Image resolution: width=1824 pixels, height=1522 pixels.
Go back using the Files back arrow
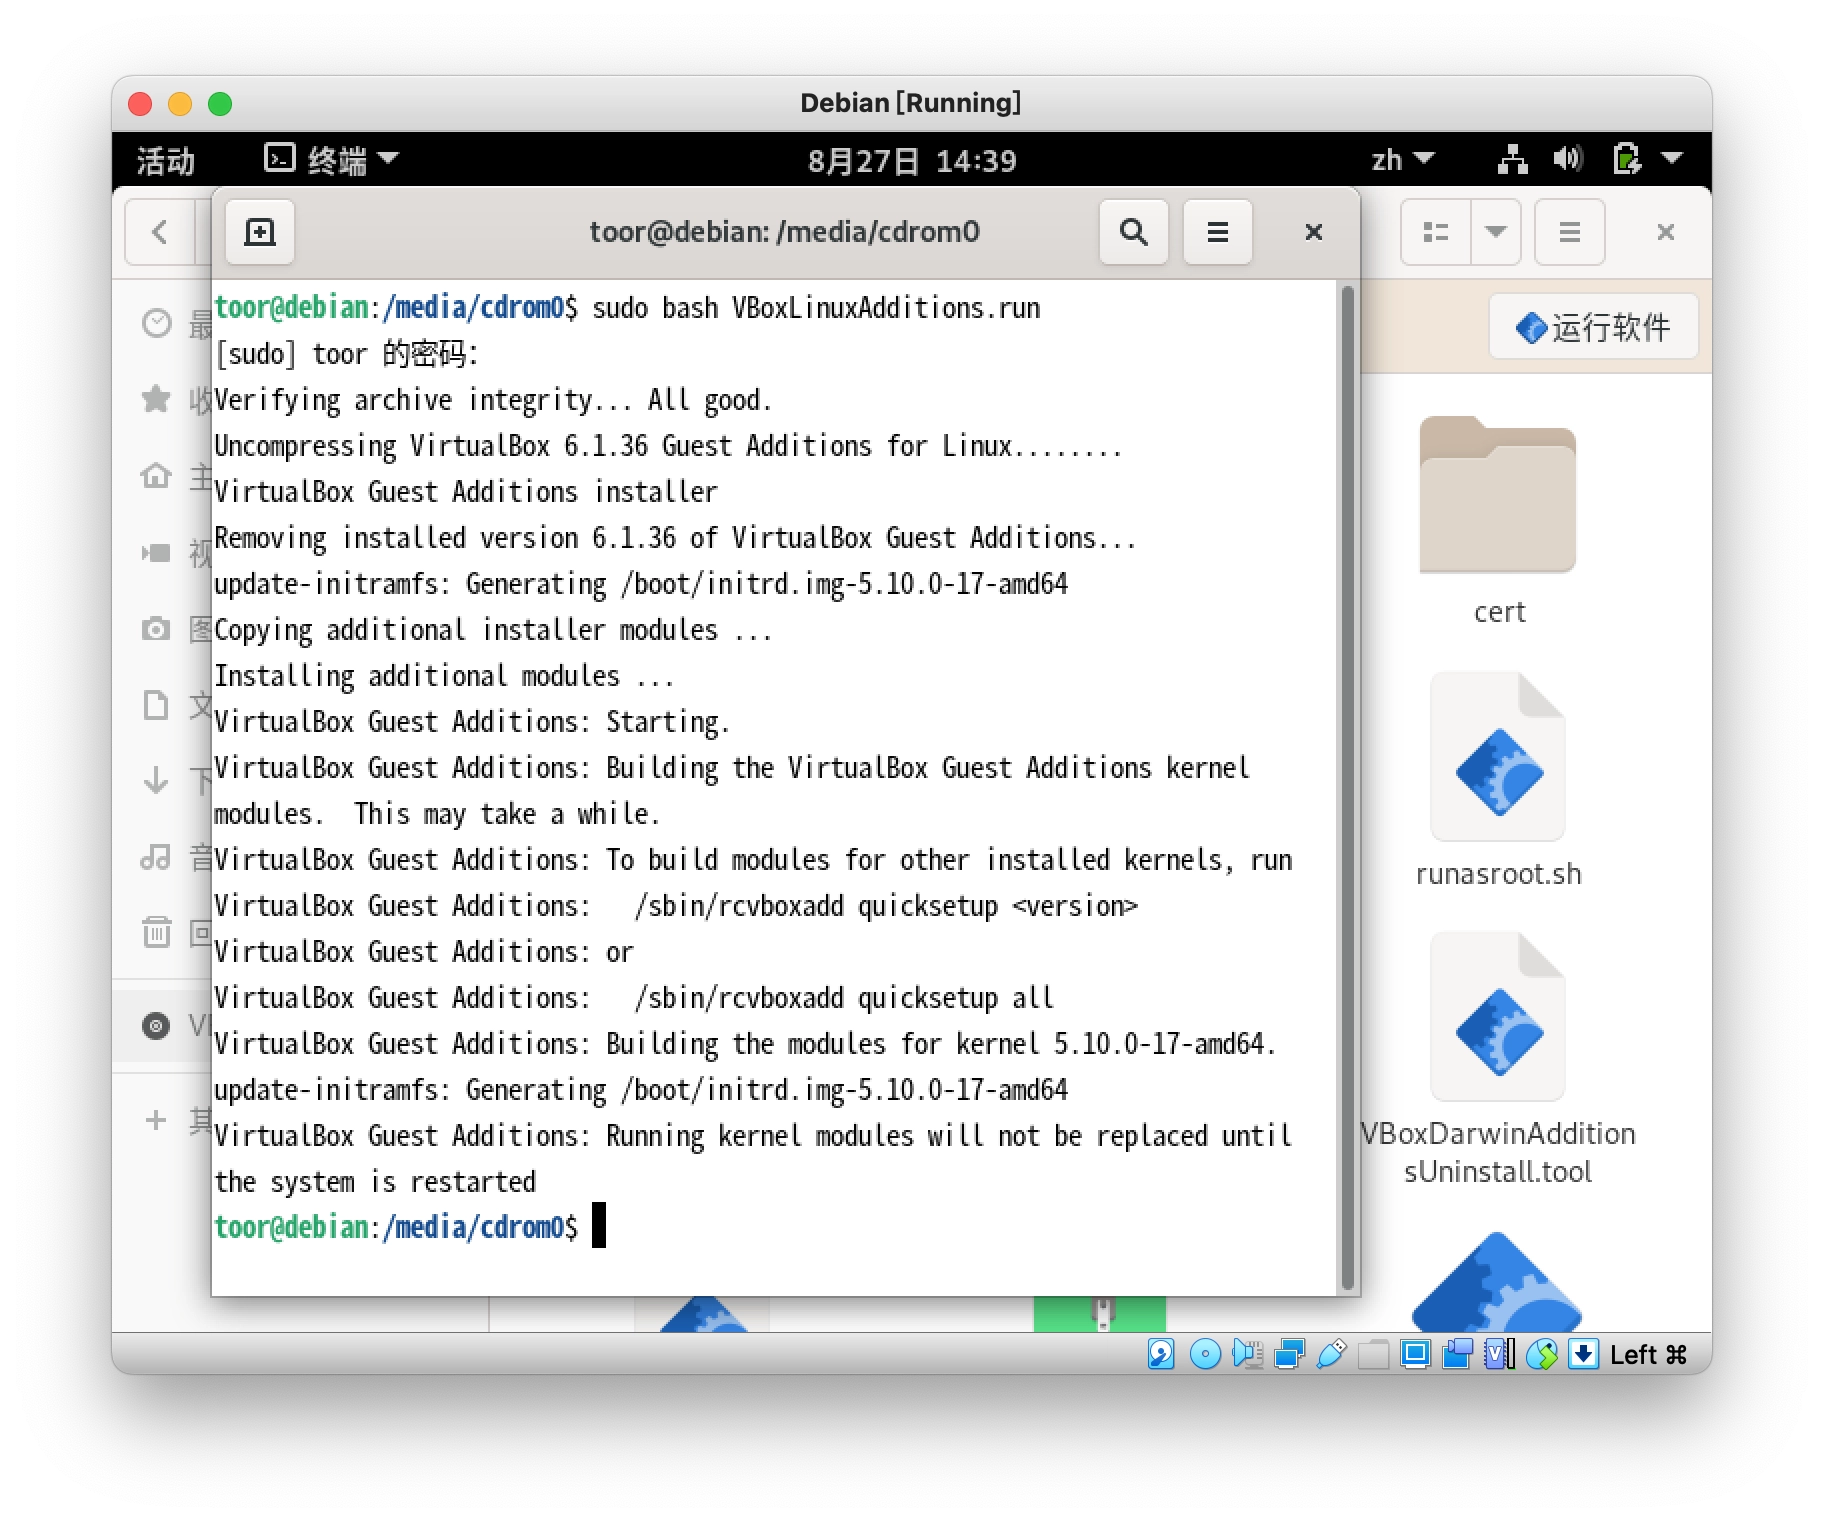[160, 232]
